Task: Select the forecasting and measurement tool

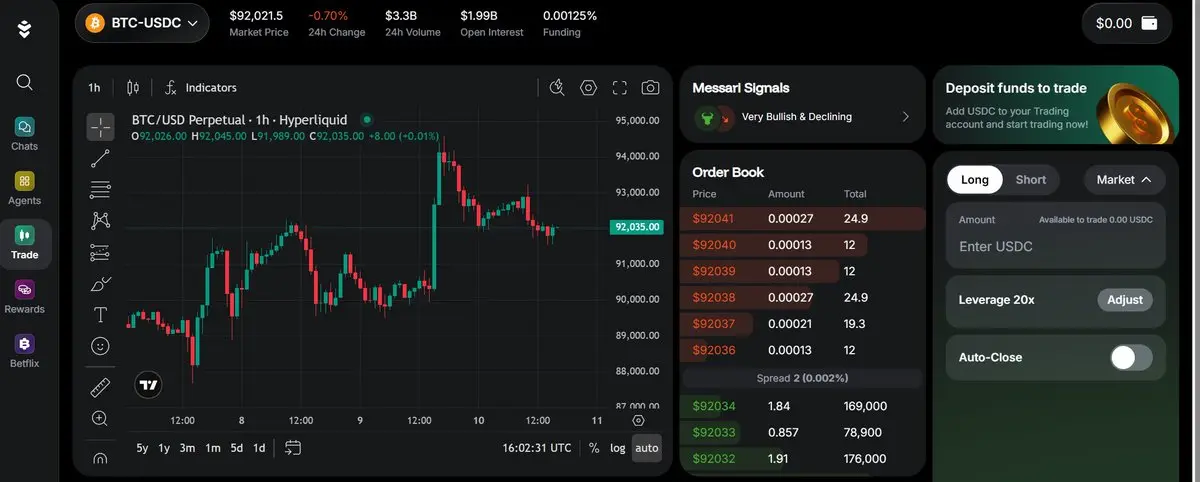Action: (100, 252)
